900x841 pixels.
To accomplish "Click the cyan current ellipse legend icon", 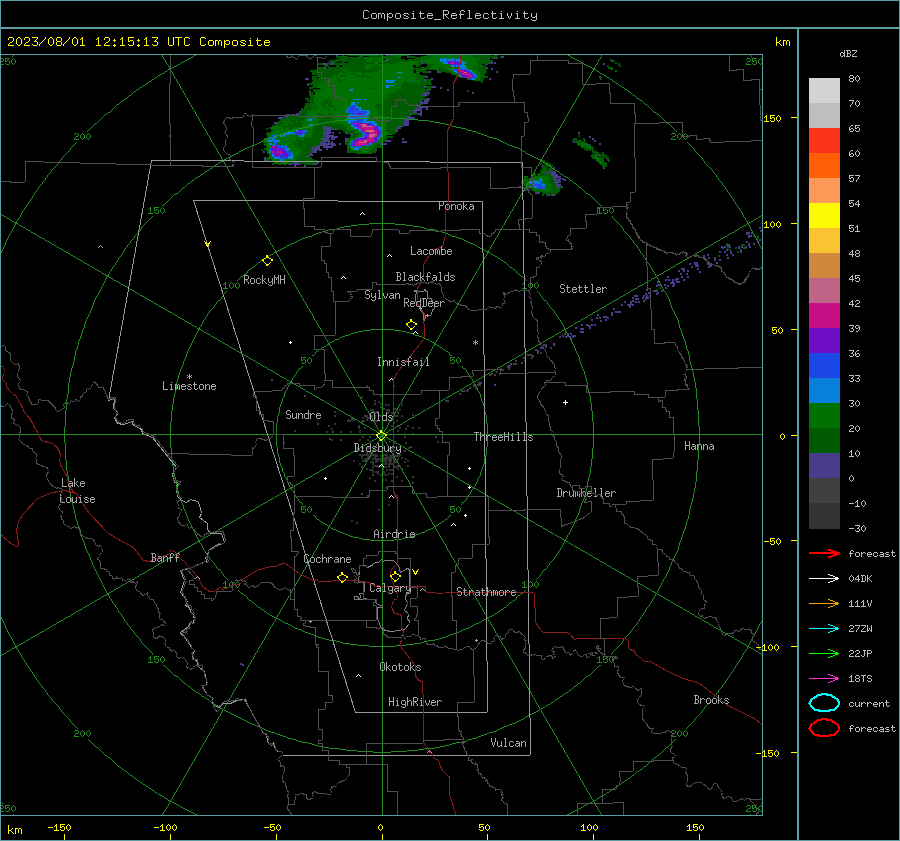I will [x=824, y=703].
